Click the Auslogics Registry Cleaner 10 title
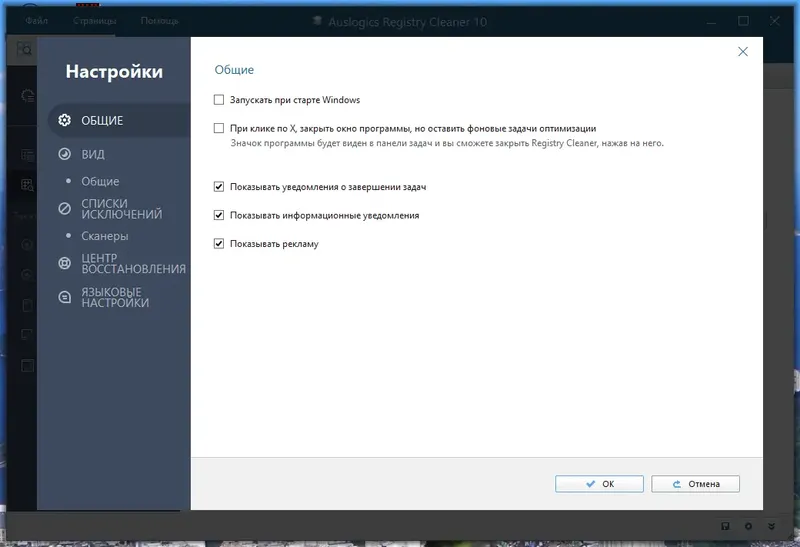The image size is (800, 547). 407,22
